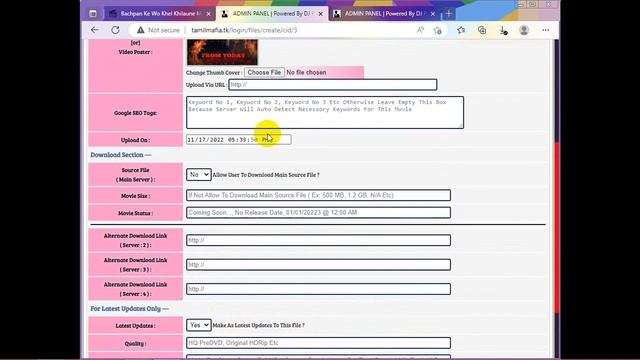Add this page to favorites star icon

pyautogui.click(x=438, y=30)
